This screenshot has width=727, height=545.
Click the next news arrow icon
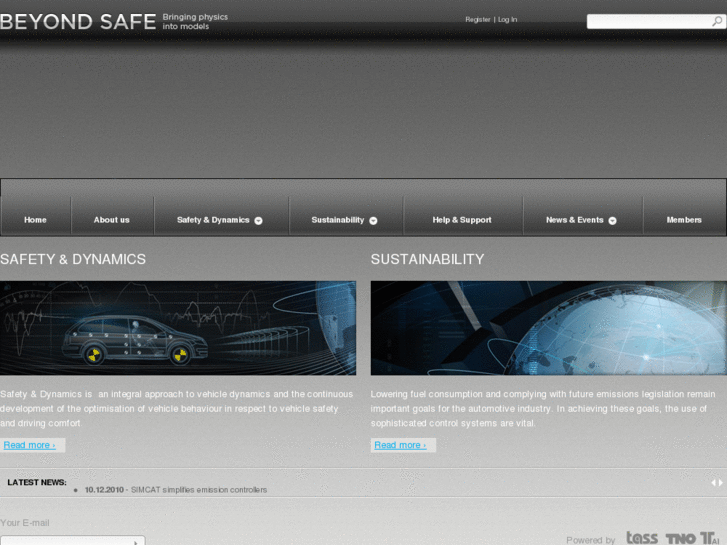pos(721,483)
